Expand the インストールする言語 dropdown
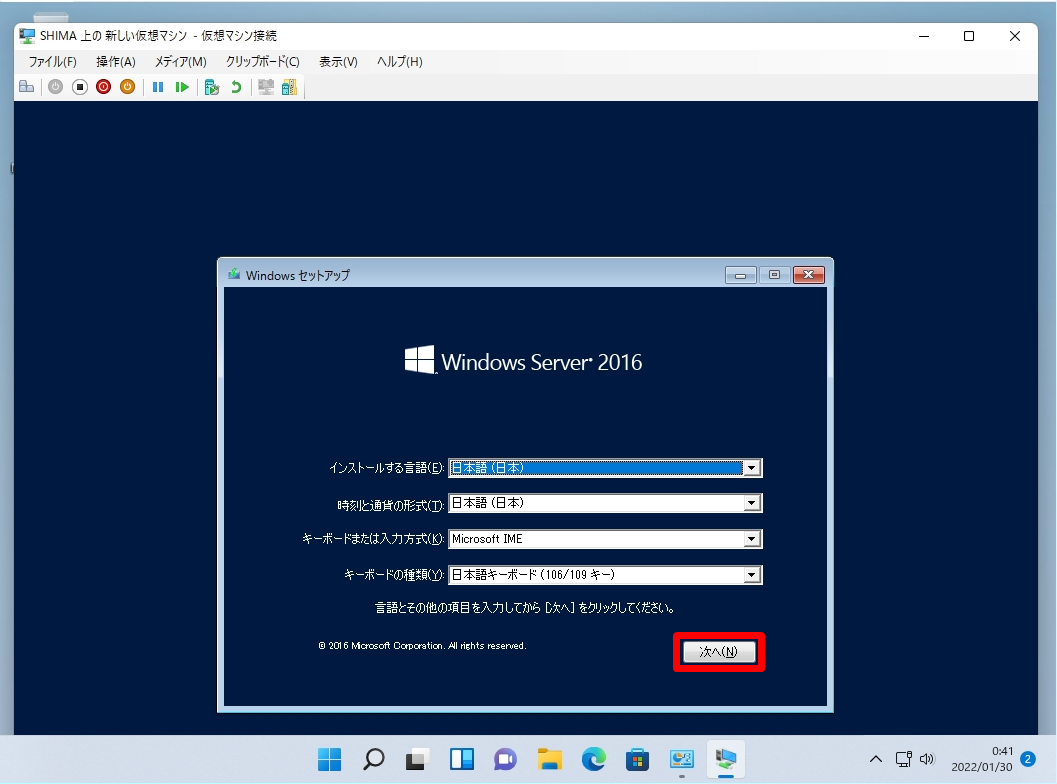 (x=752, y=468)
